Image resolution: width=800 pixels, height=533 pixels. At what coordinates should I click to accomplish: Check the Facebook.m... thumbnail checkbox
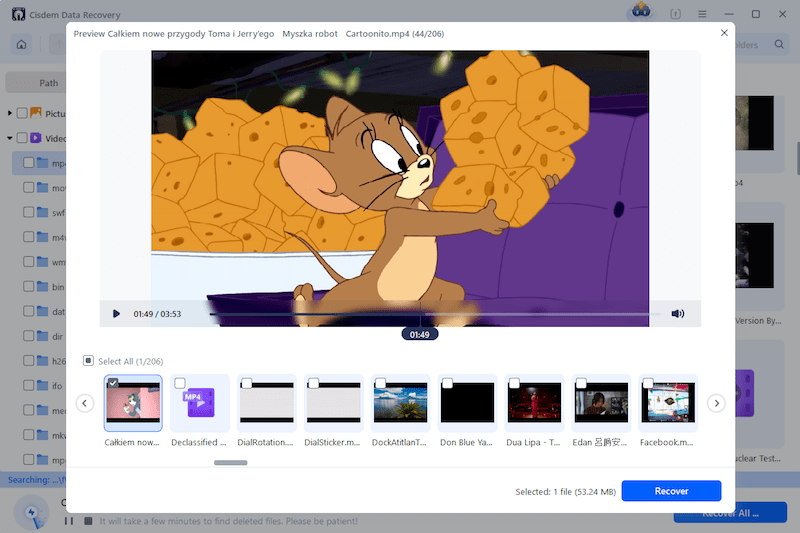pyautogui.click(x=648, y=383)
